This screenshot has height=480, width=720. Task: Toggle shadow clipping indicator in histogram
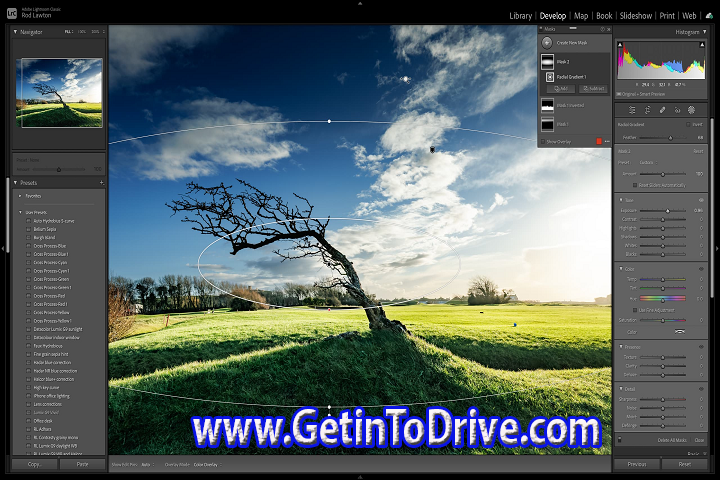coord(620,45)
